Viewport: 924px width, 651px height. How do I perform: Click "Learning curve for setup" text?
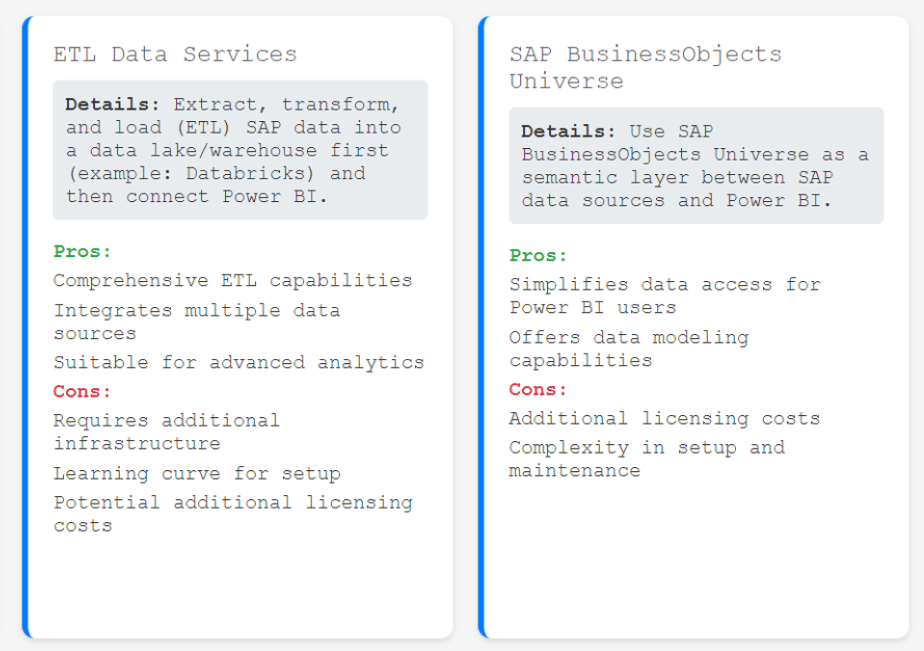196,473
